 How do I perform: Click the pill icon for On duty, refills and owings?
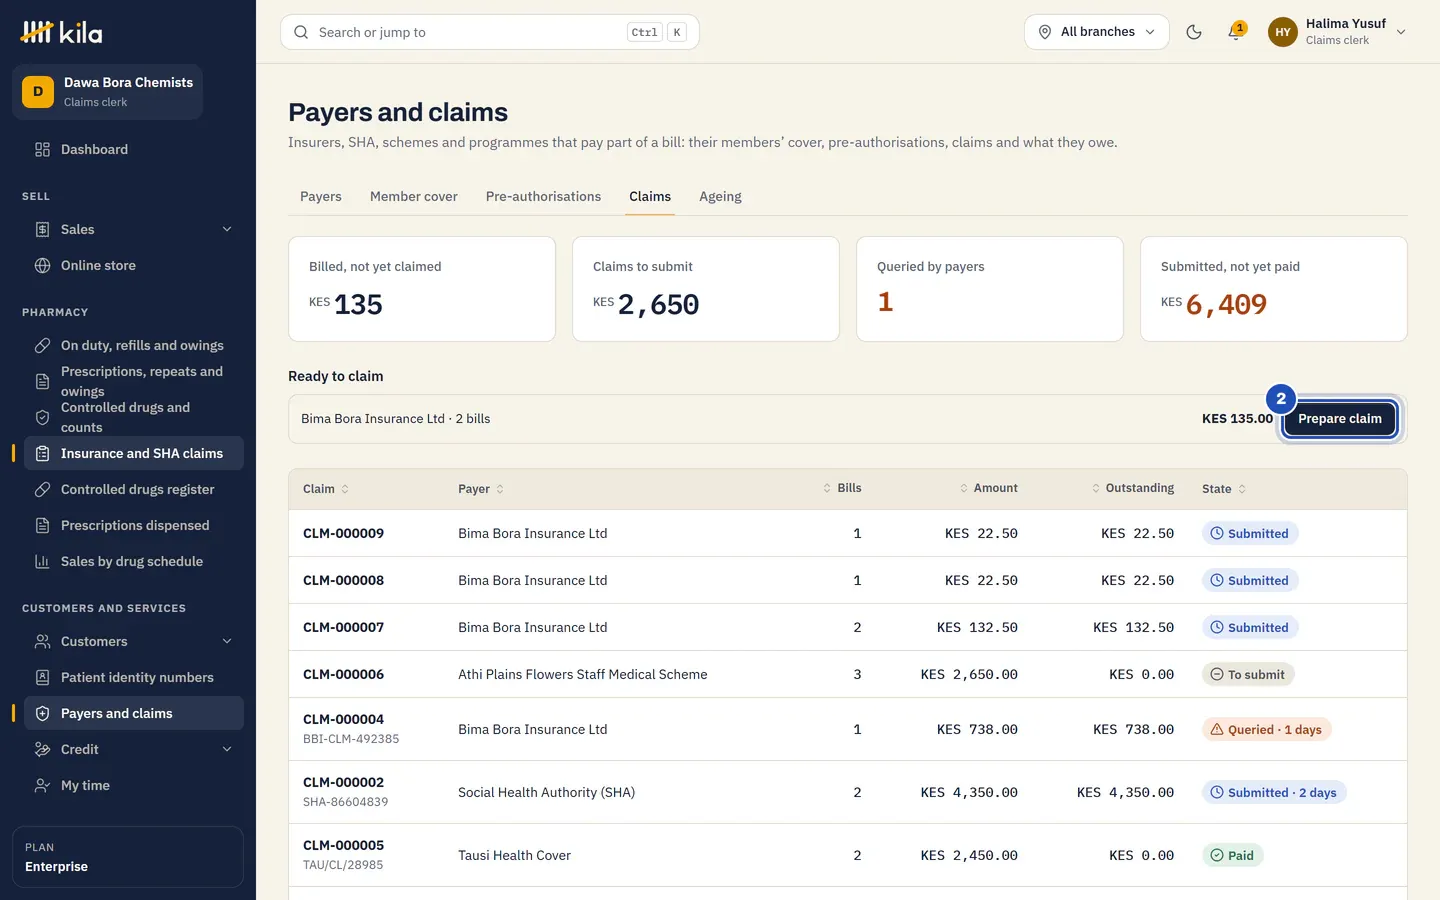tap(42, 346)
